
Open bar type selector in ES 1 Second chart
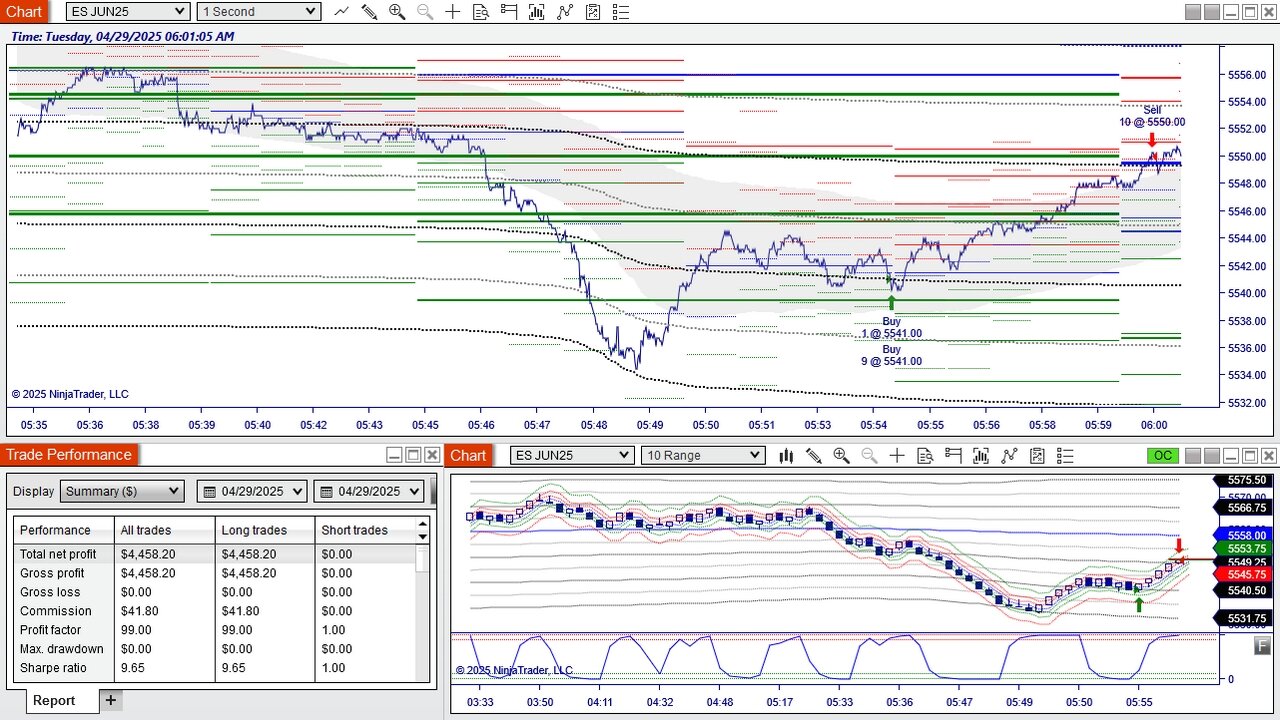pyautogui.click(x=342, y=12)
